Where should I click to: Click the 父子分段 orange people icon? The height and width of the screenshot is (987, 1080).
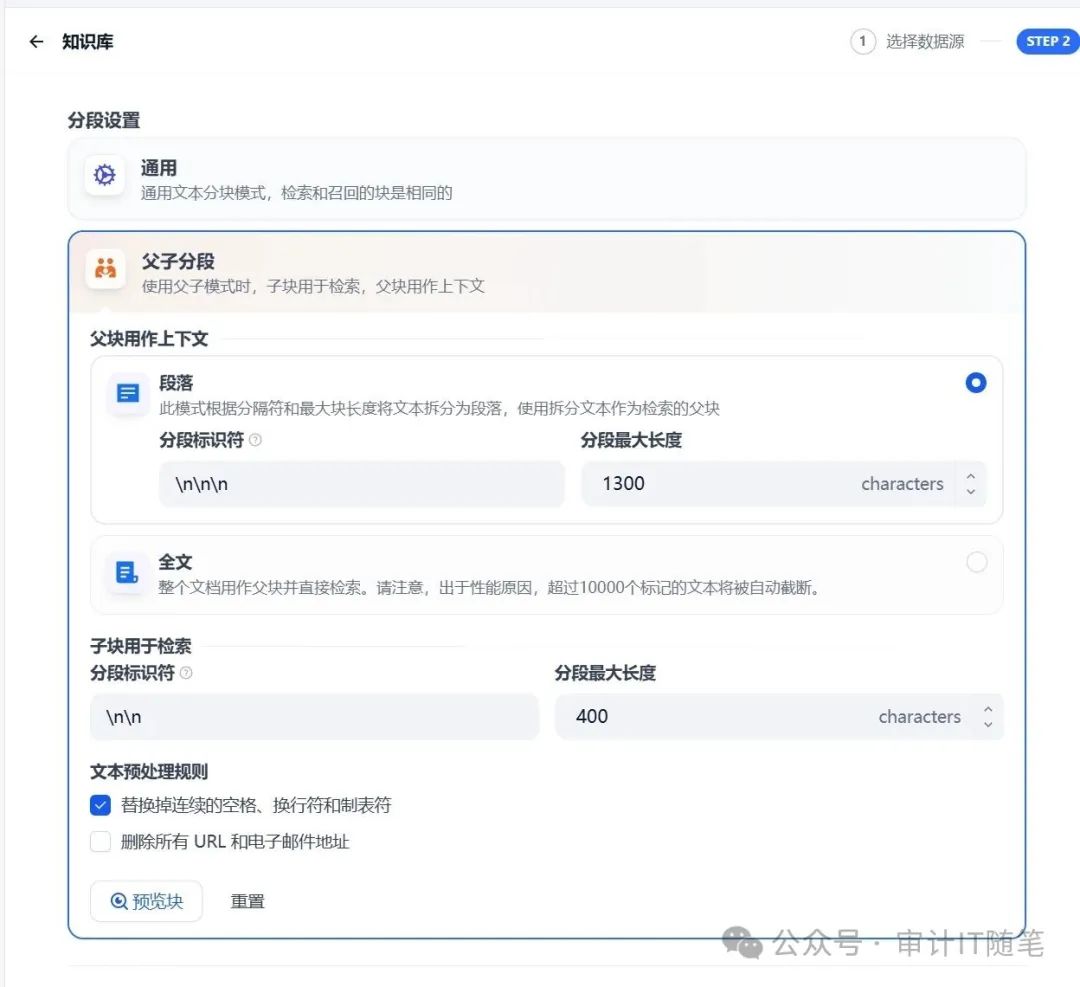pos(105,269)
